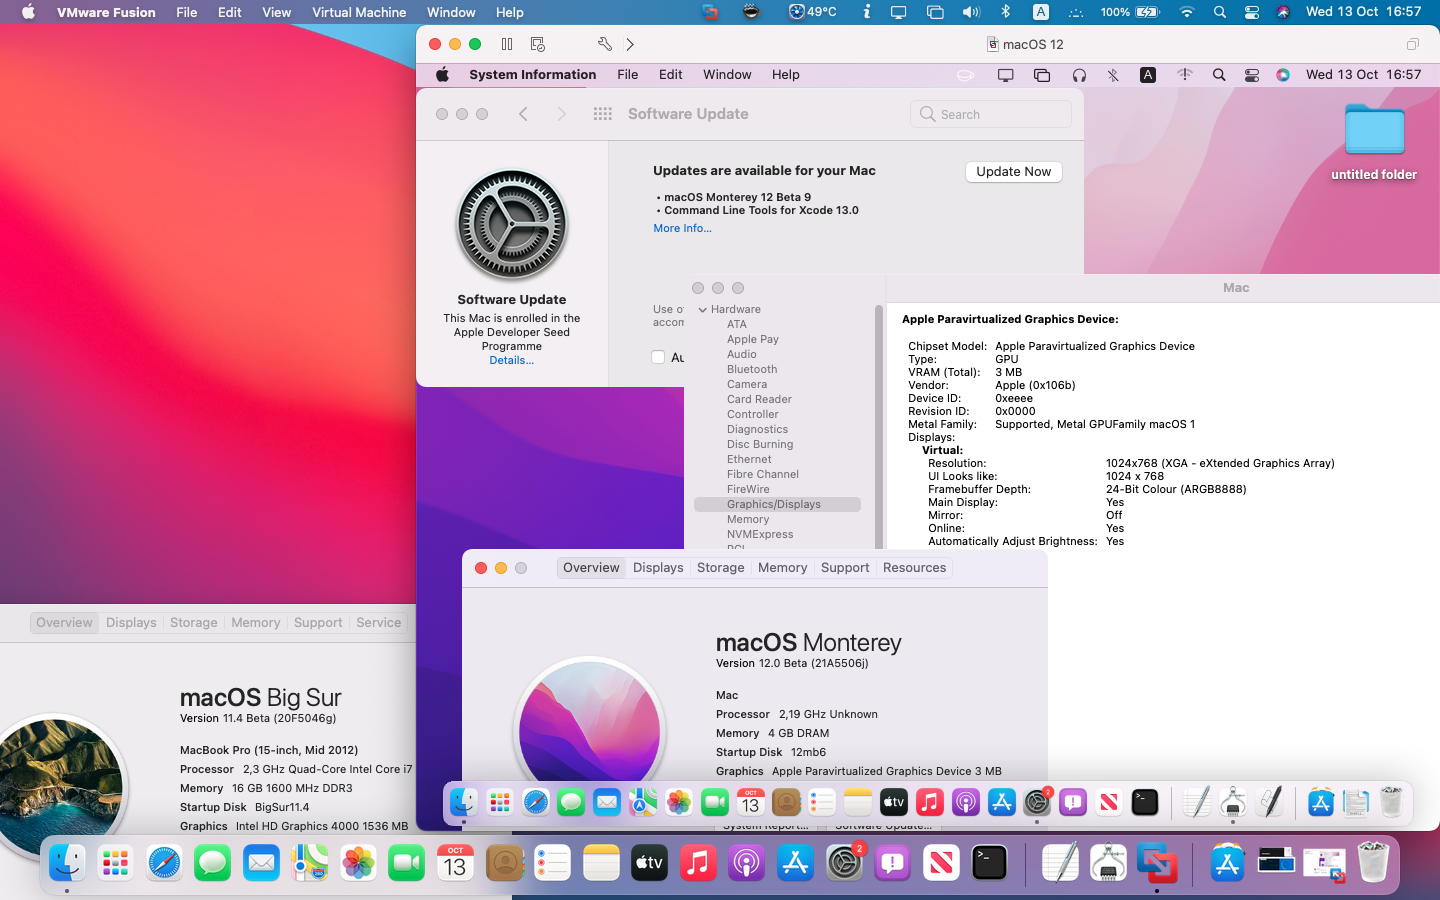Click the Wi-Fi icon in host menu bar
Screen dimensions: 1440x900
coord(1187,12)
